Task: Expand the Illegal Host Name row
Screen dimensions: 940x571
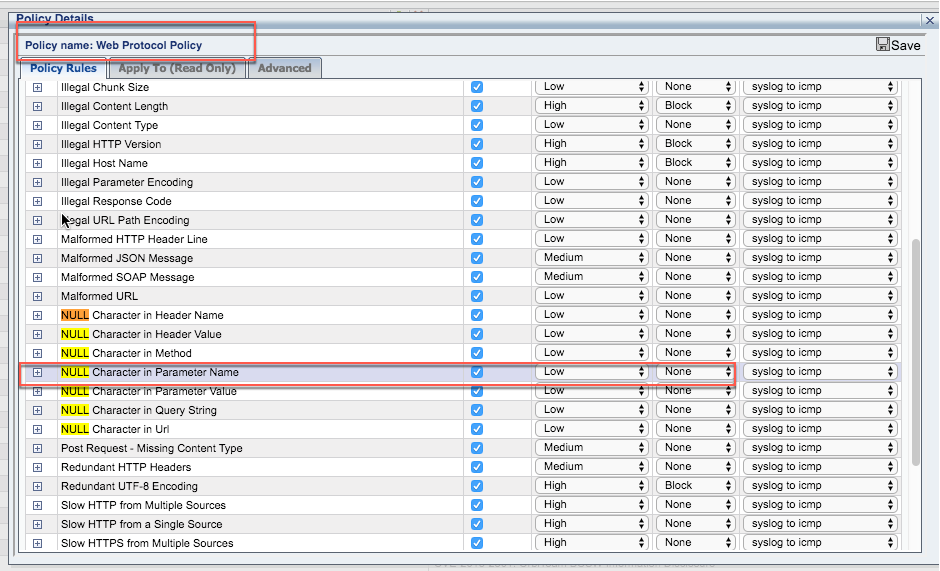Action: point(38,163)
